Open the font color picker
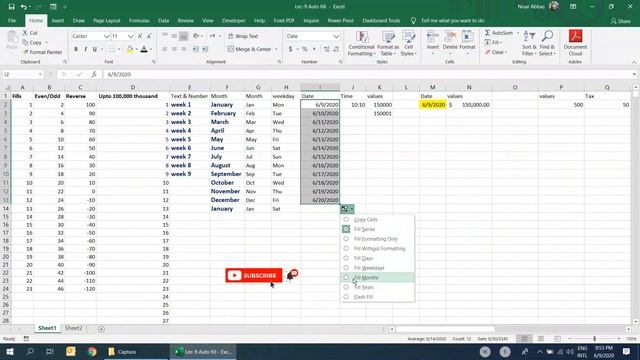The height and width of the screenshot is (360, 640). coord(144,49)
